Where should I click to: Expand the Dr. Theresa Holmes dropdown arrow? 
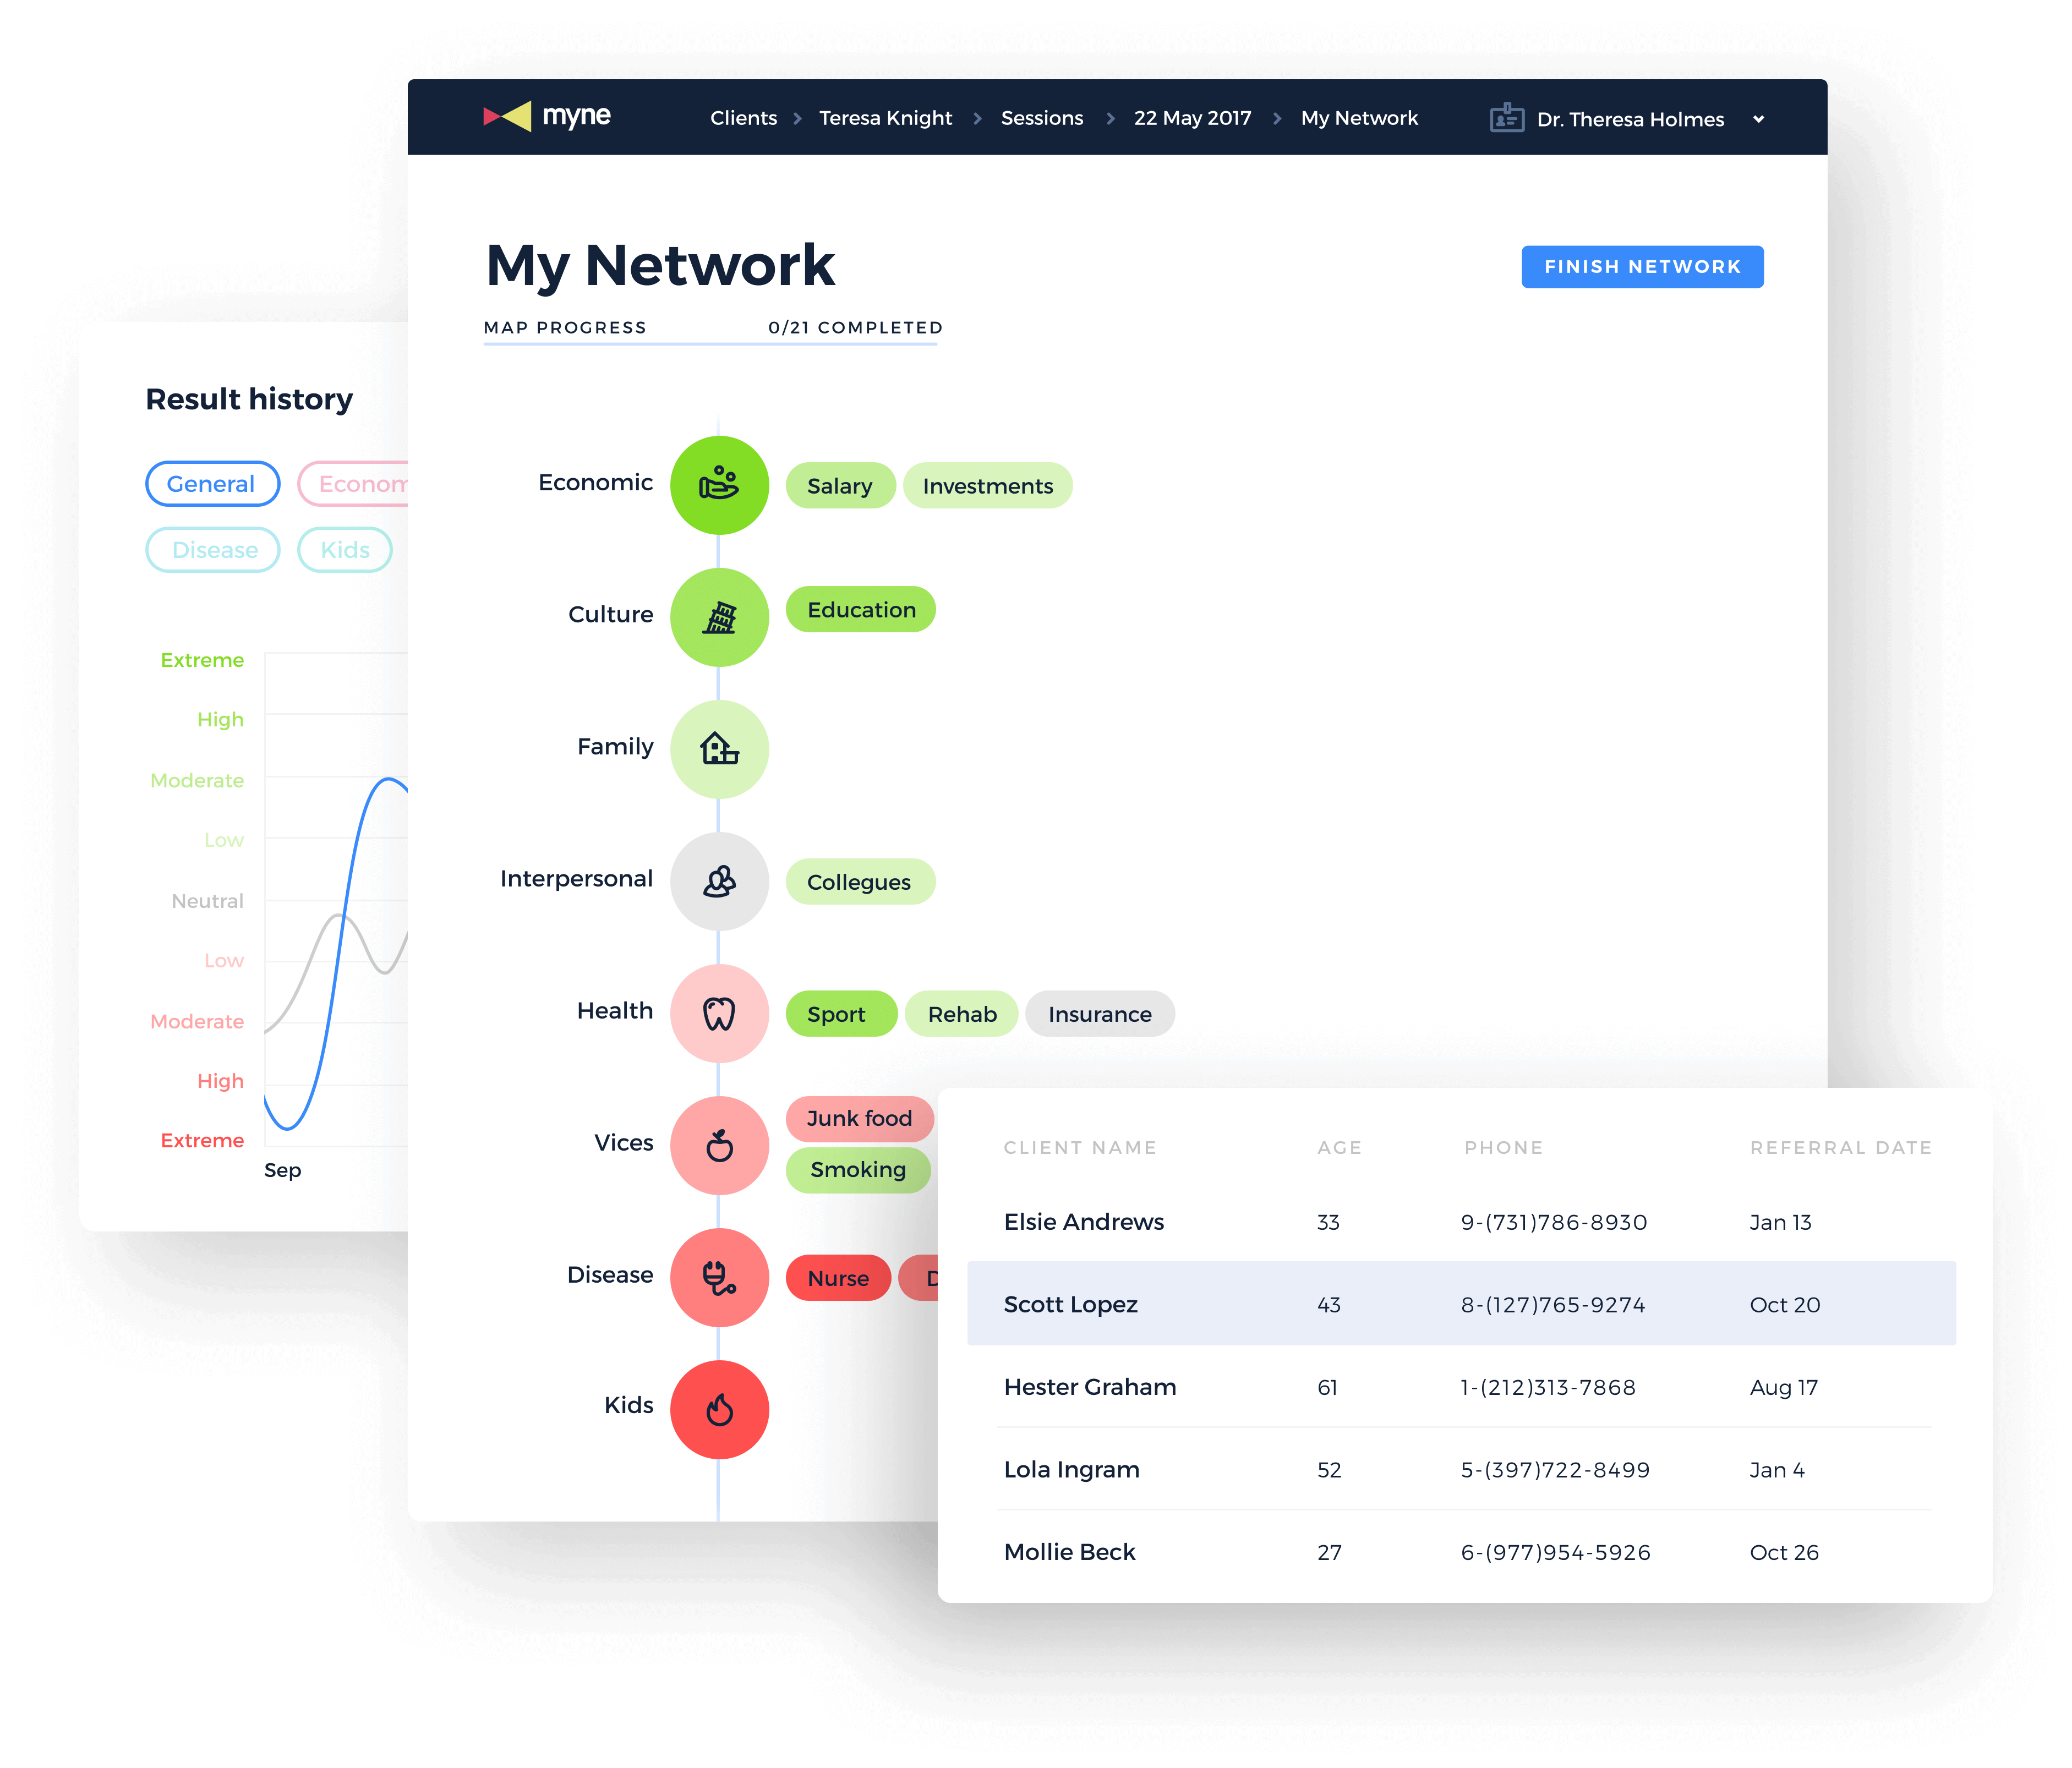click(x=1758, y=119)
